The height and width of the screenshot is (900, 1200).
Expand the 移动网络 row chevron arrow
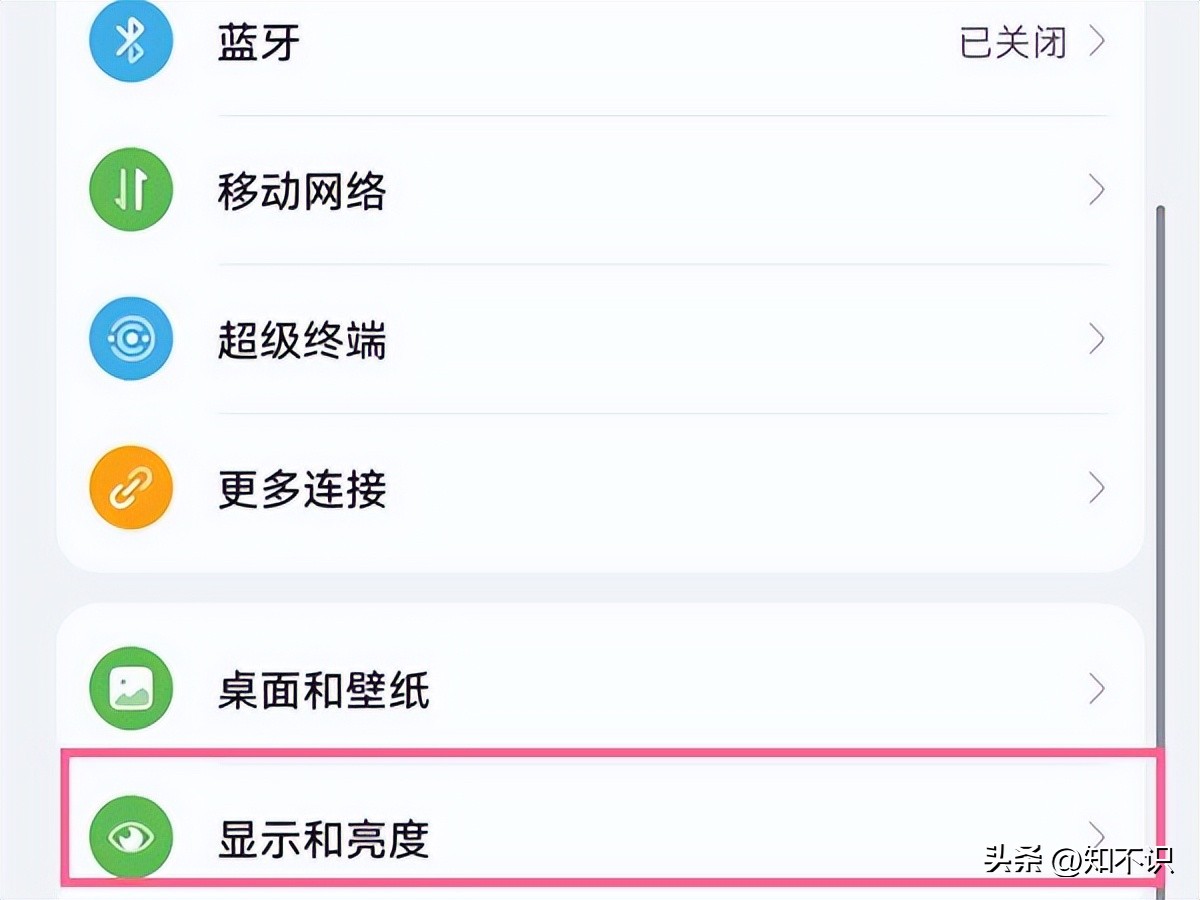pos(1097,190)
